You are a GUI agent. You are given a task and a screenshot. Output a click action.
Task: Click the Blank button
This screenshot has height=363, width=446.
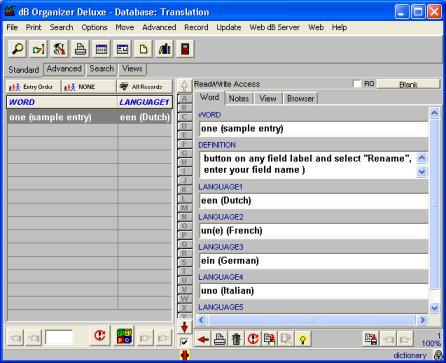(408, 84)
